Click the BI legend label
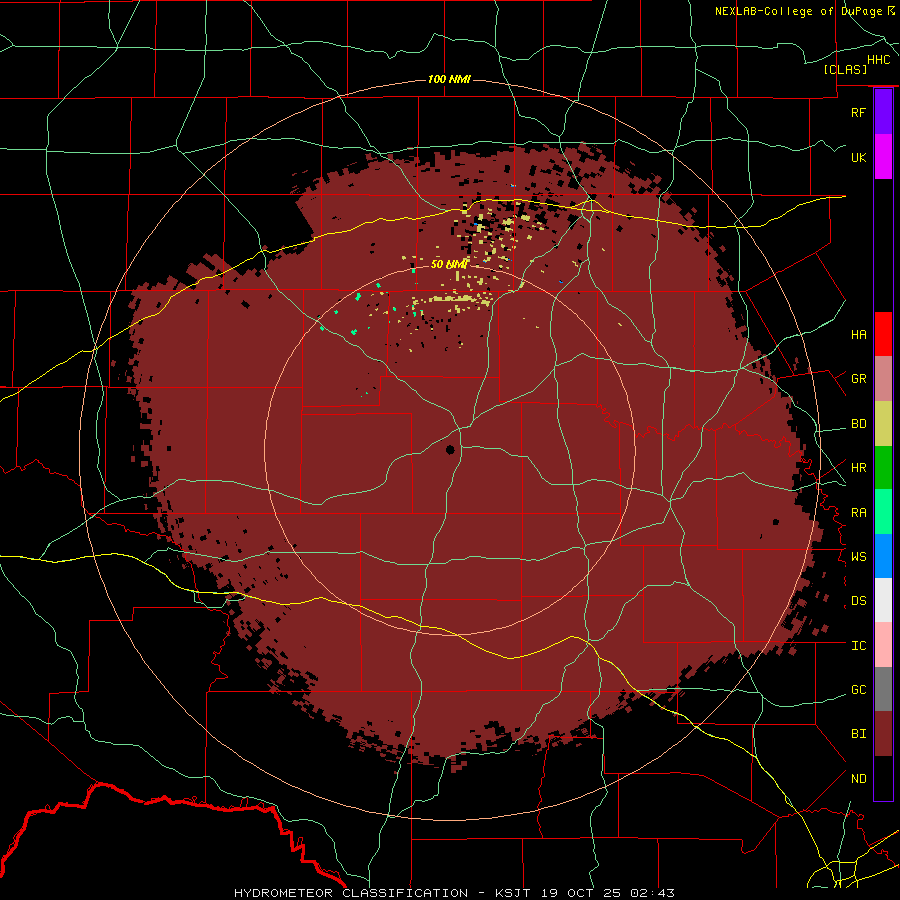Viewport: 900px width, 900px height. click(858, 734)
